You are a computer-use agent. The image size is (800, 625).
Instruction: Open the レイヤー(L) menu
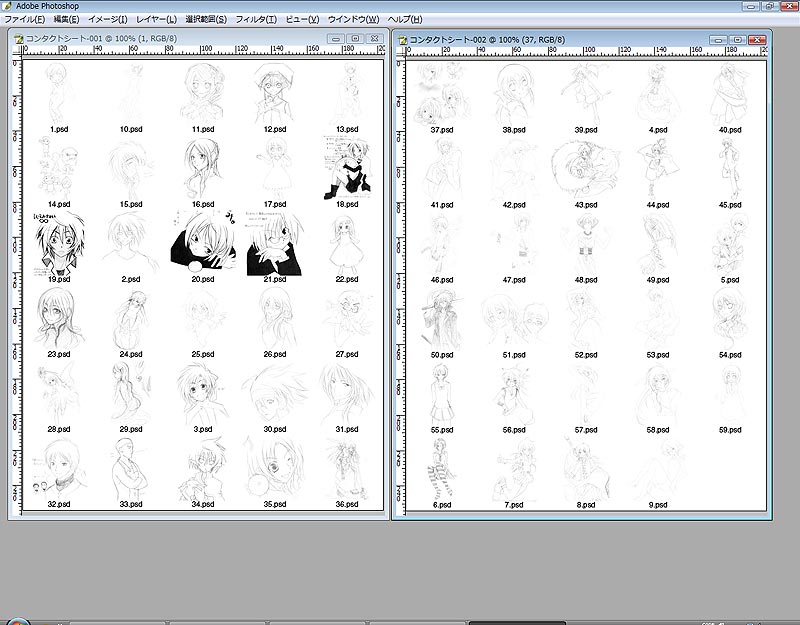coord(156,20)
